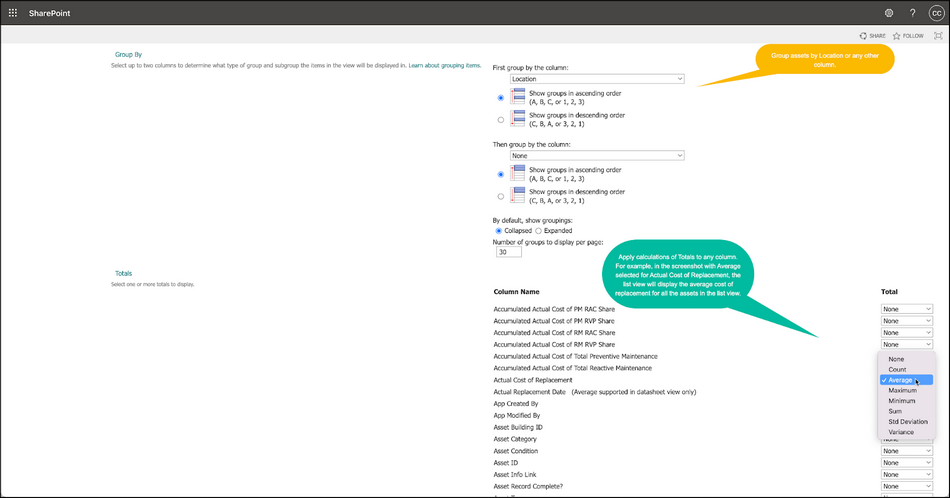The width and height of the screenshot is (950, 498).
Task: Open Total dropdown for Accumulated PM RAC Share
Action: 906,309
